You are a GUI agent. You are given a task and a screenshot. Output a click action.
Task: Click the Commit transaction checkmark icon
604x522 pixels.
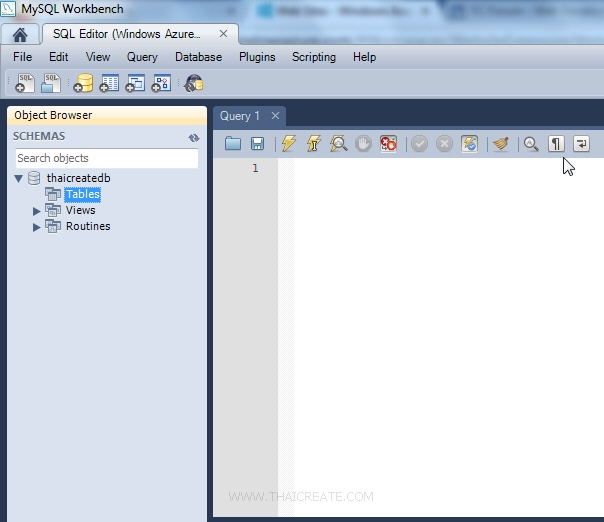419,144
